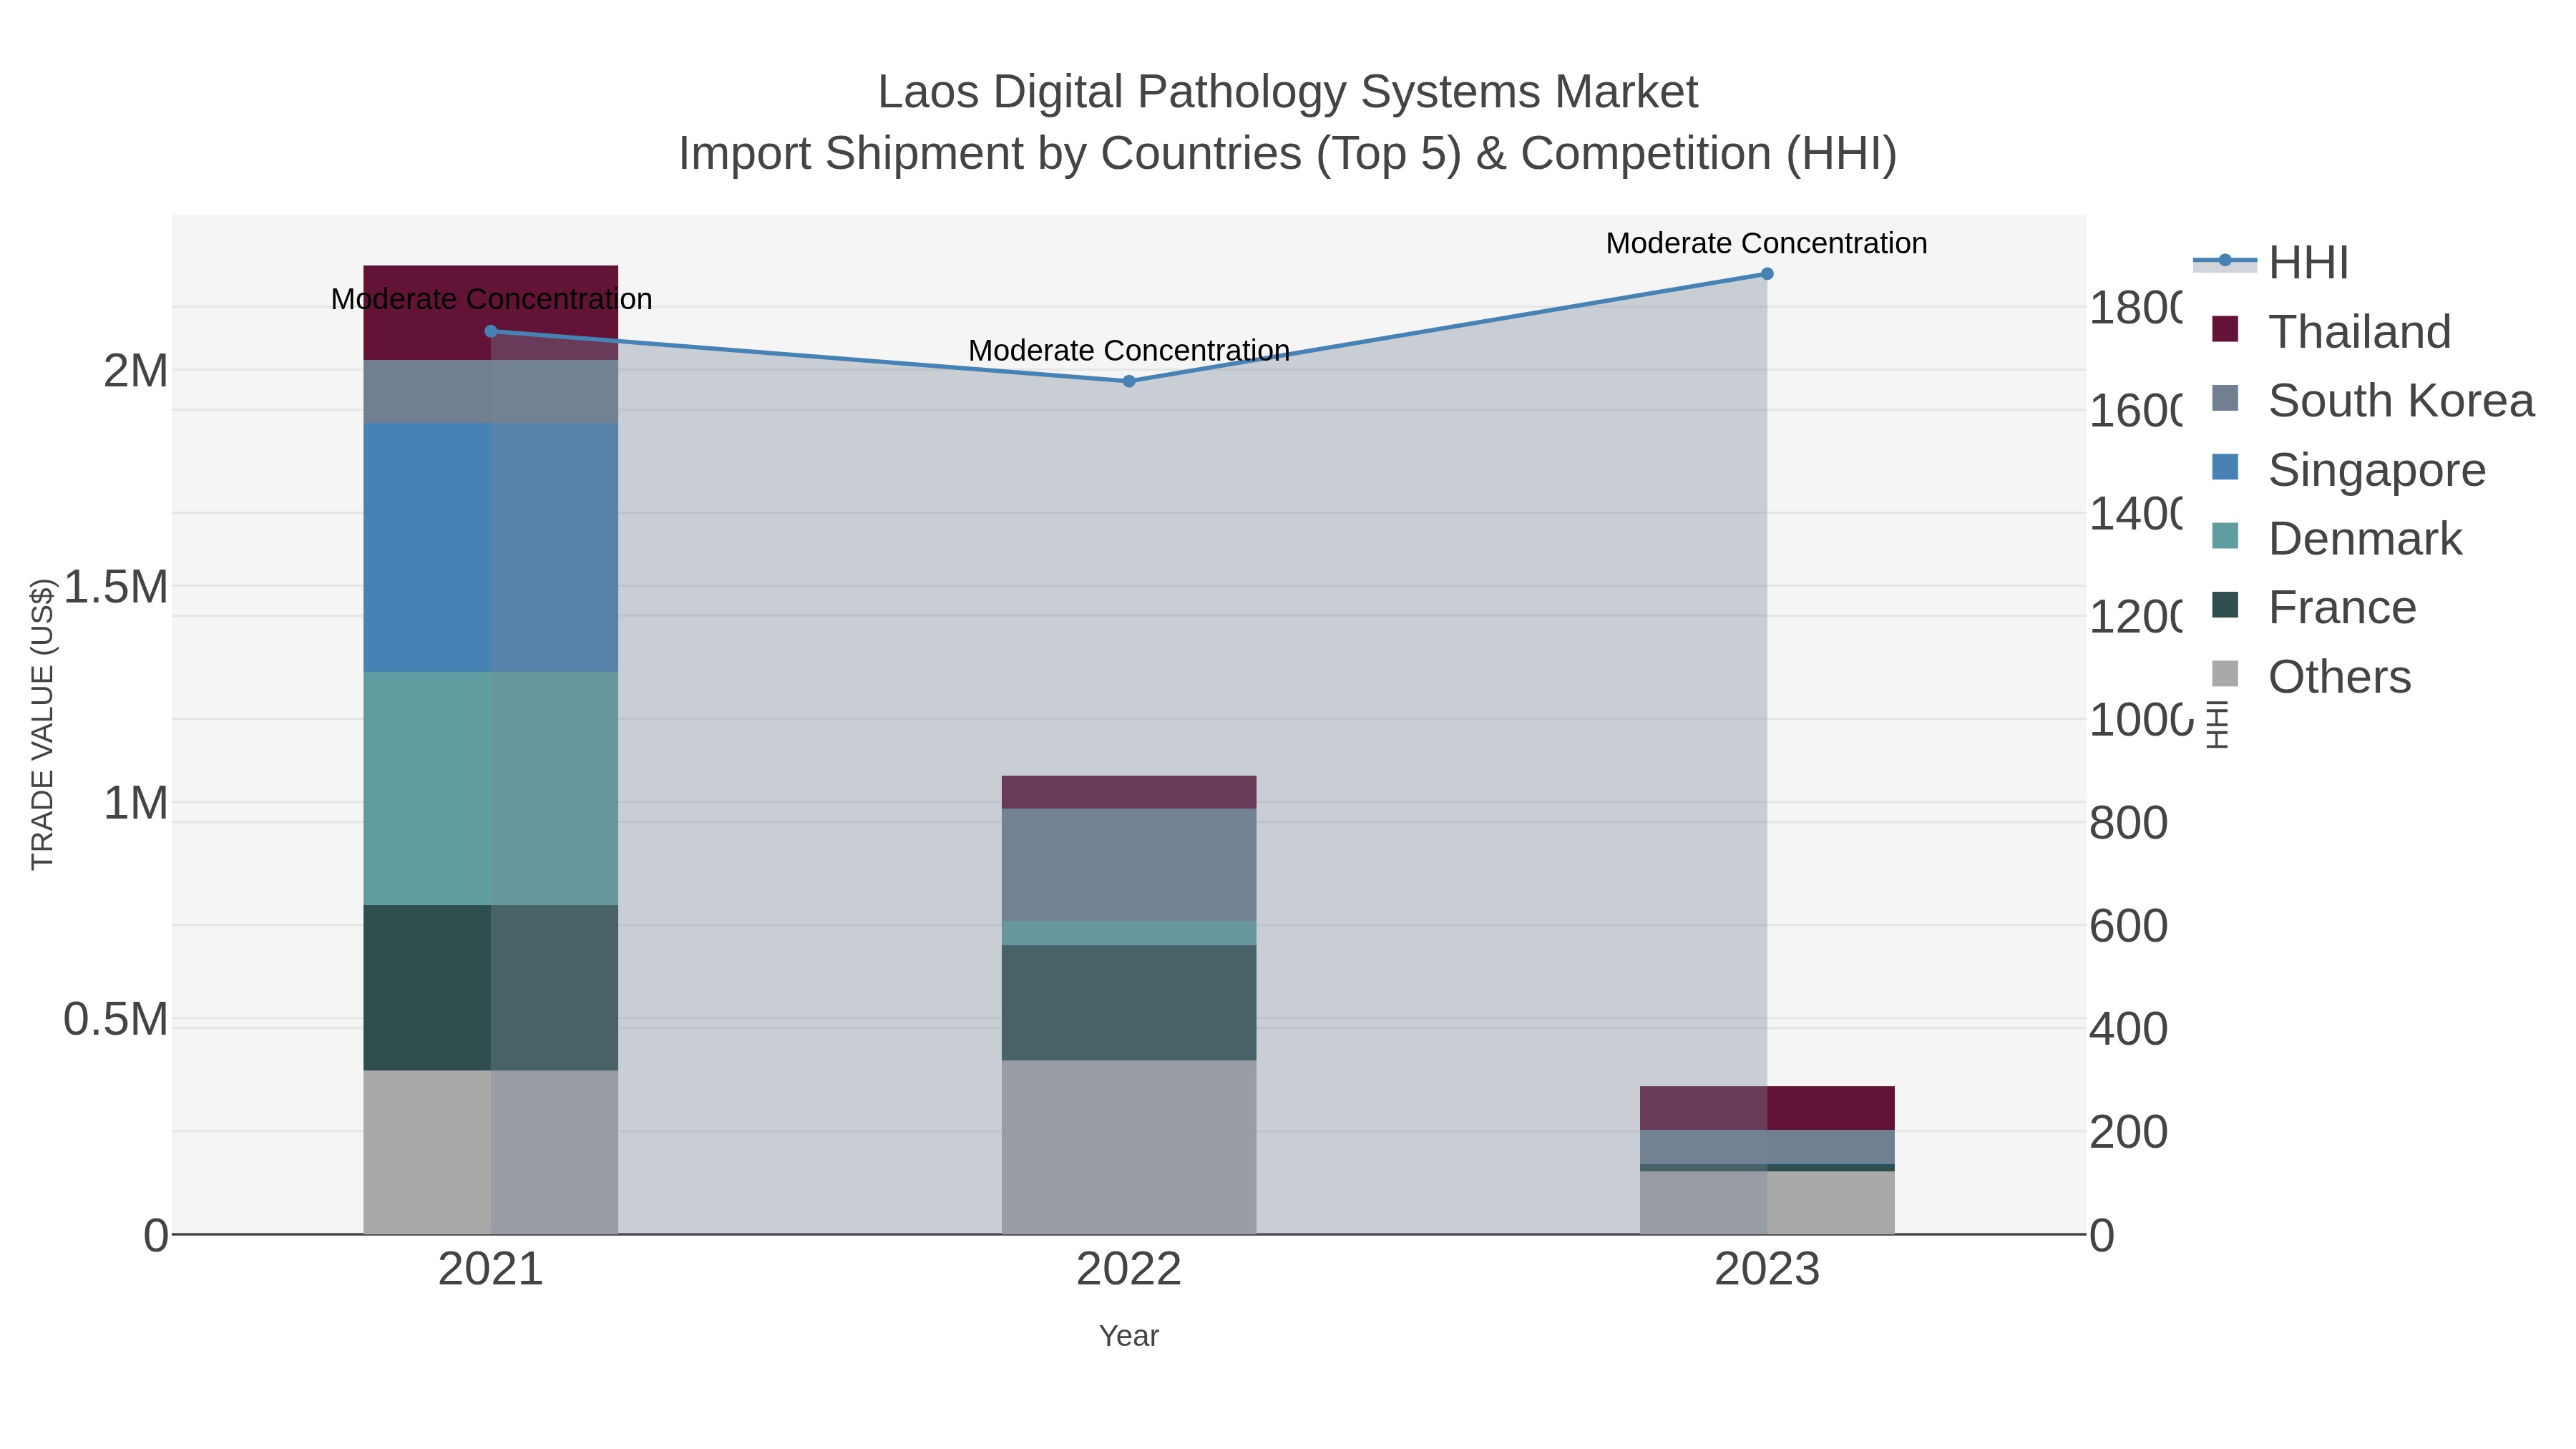This screenshot has height=1449, width=2576.
Task: Click the 2022 x-axis label
Action: [x=1129, y=1270]
